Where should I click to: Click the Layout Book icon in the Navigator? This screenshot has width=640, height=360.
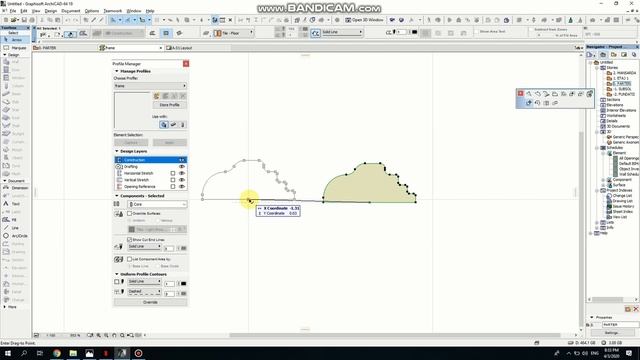point(624,54)
